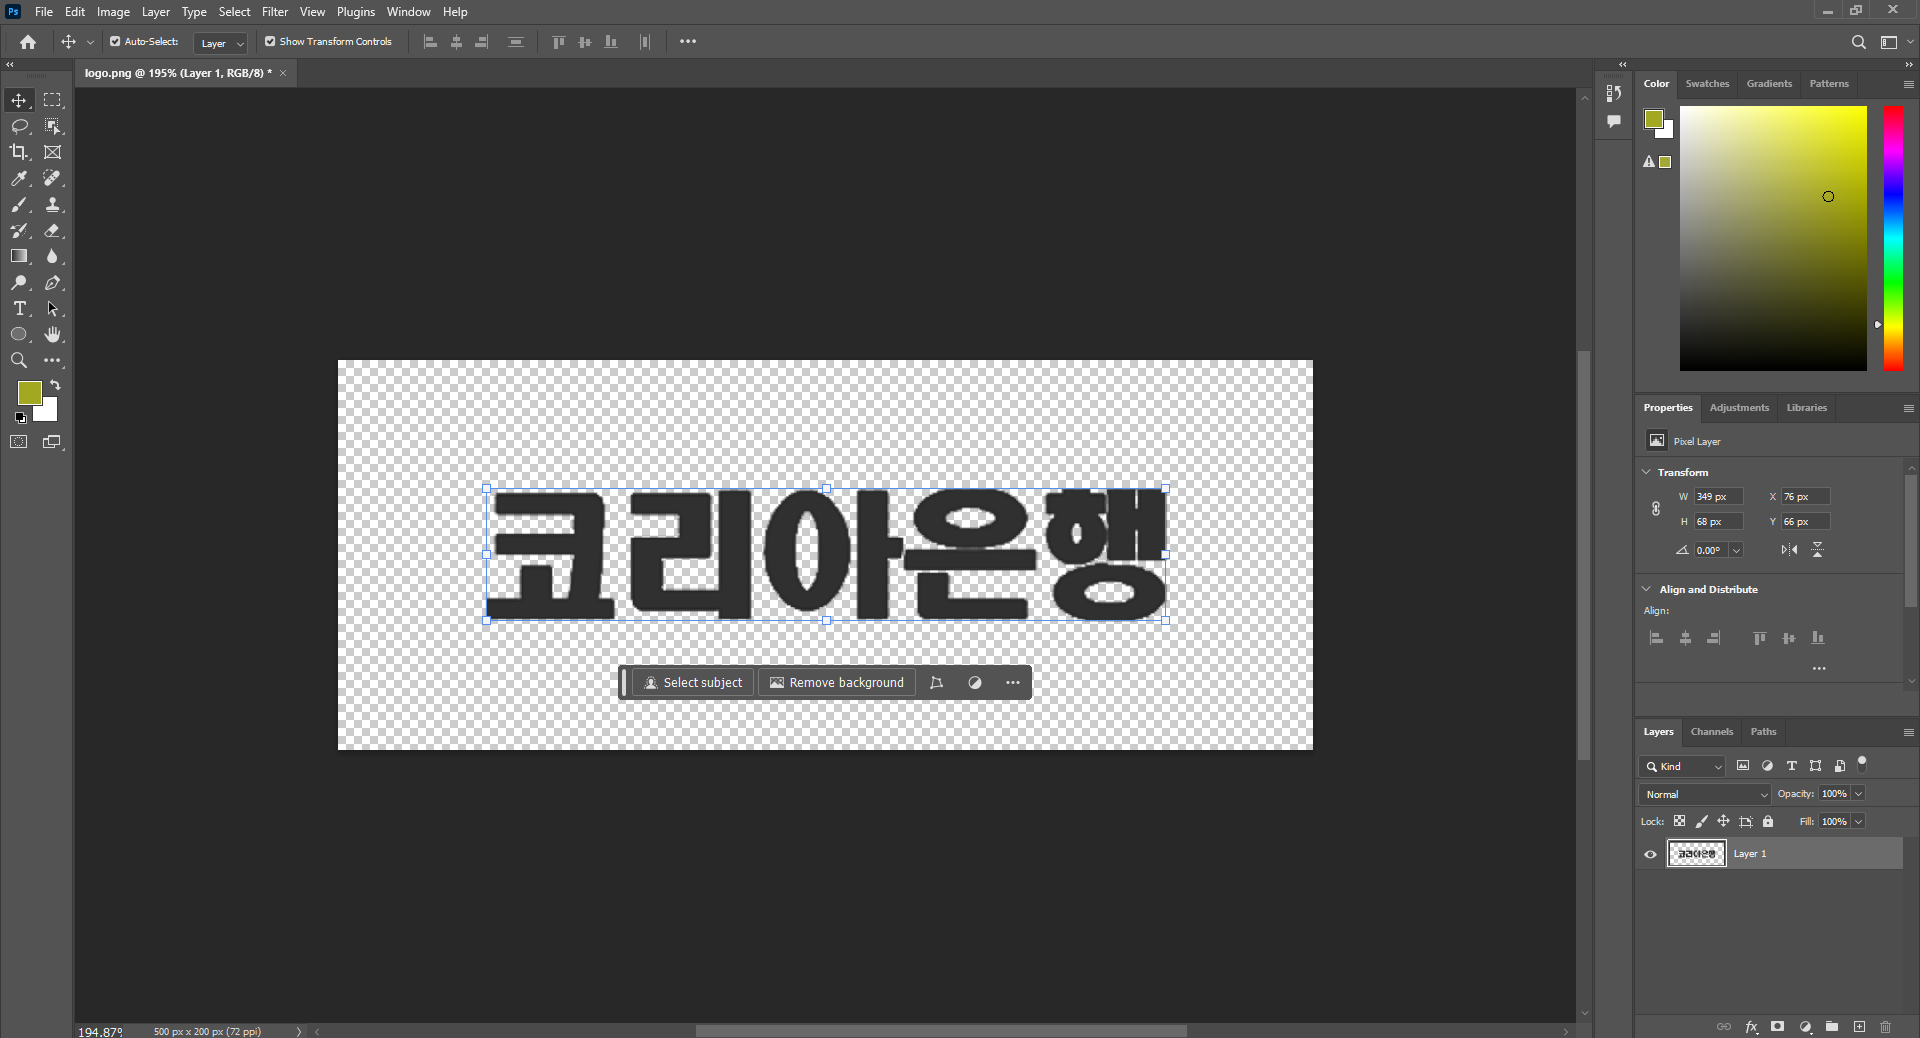This screenshot has width=1920, height=1038.
Task: Click Add layer mask icon
Action: [x=1777, y=1027]
